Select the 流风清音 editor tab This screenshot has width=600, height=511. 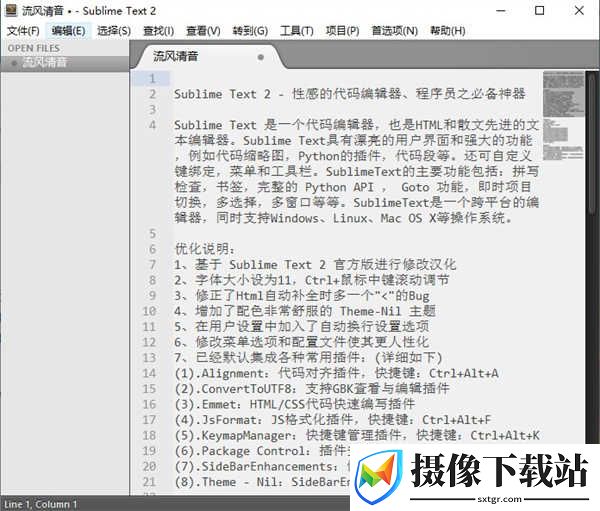point(209,57)
